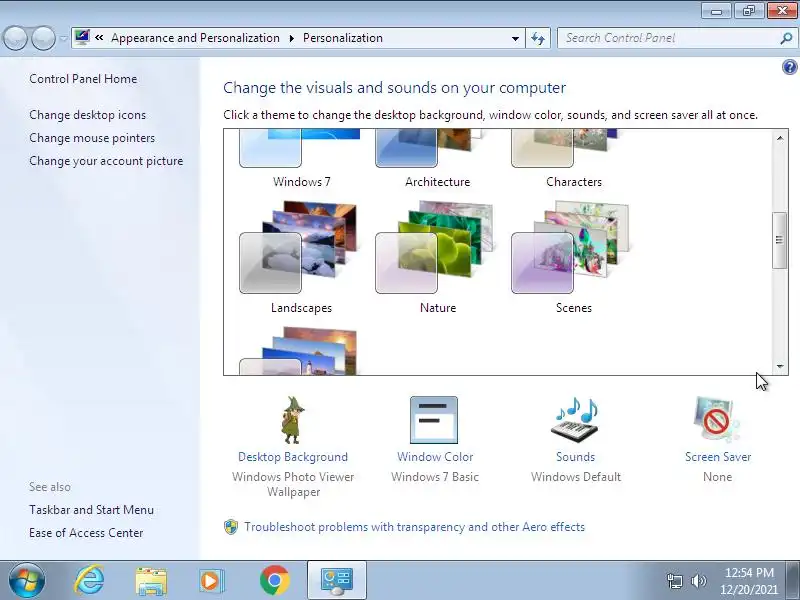Viewport: 800px width, 600px height.
Task: Open Taskbar and Start Menu link
Action: 91,510
